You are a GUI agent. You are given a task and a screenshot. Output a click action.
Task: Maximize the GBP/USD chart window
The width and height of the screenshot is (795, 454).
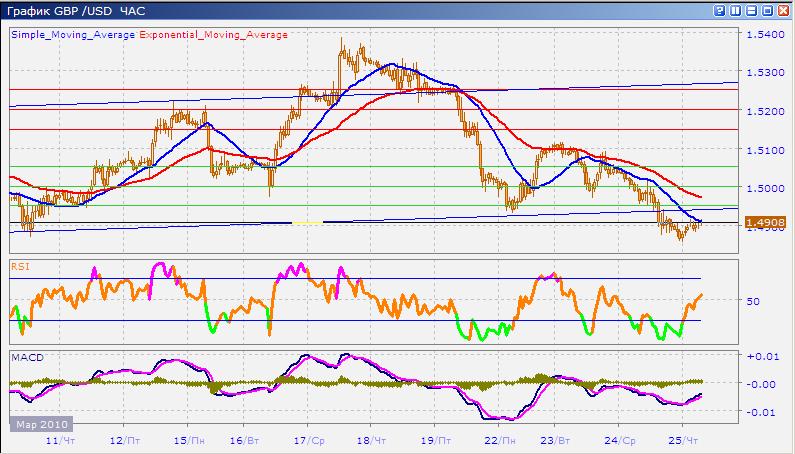coord(768,11)
